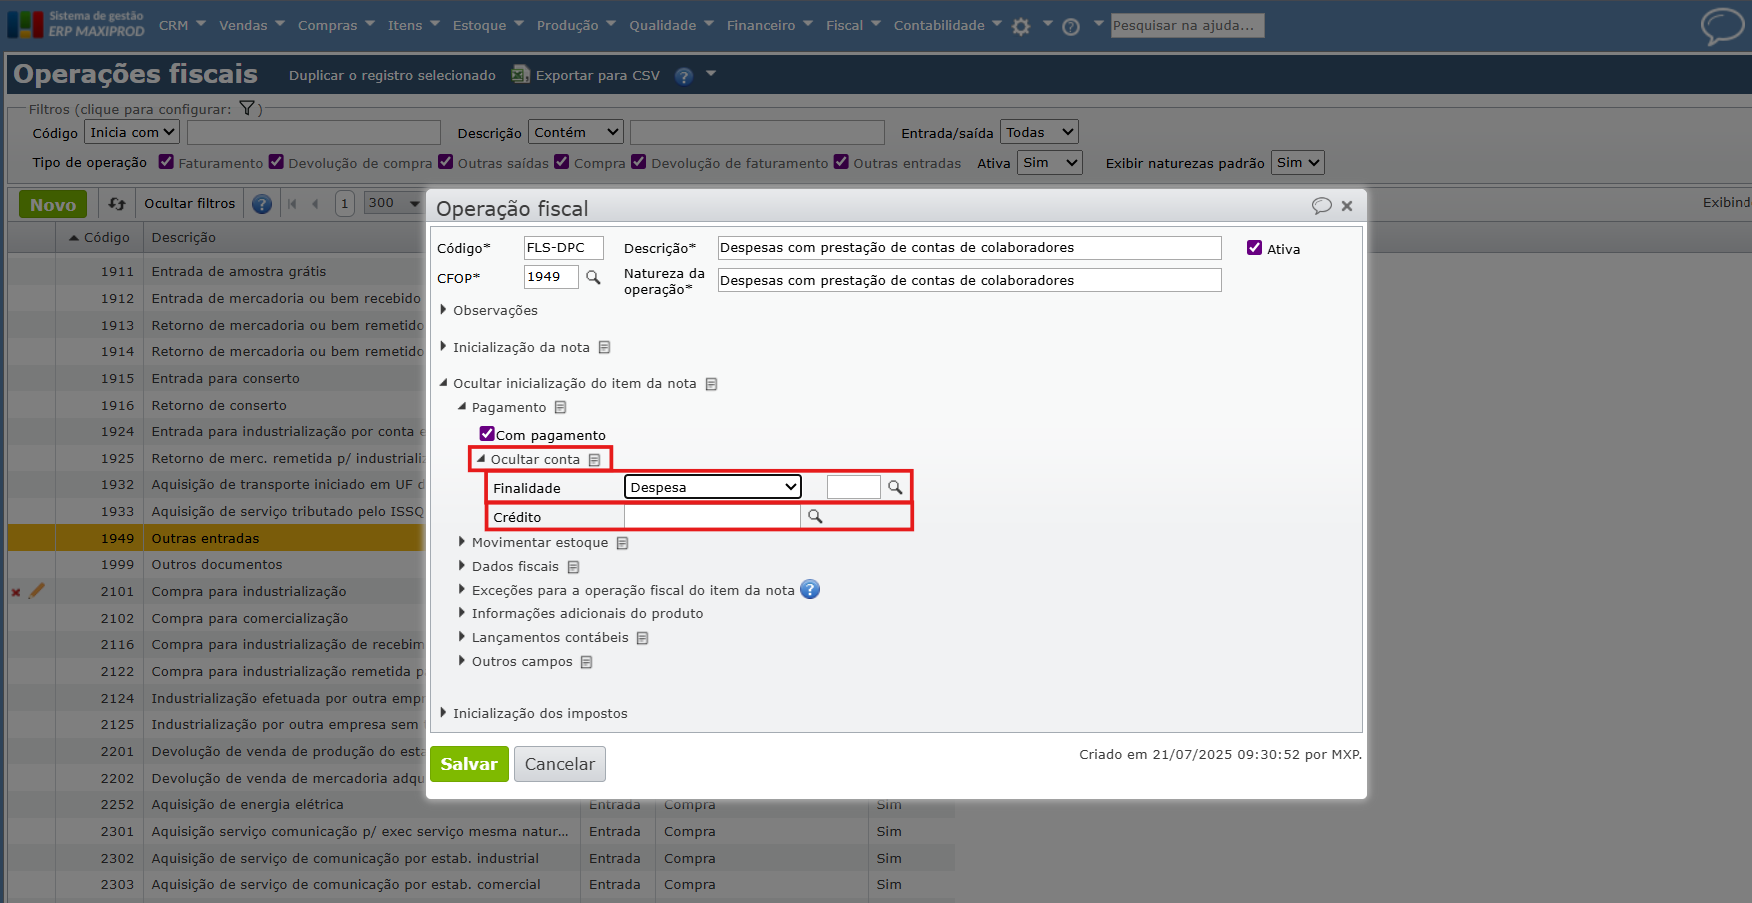1752x903 pixels.
Task: Click the CFOP search magnifier icon
Action: [x=593, y=278]
